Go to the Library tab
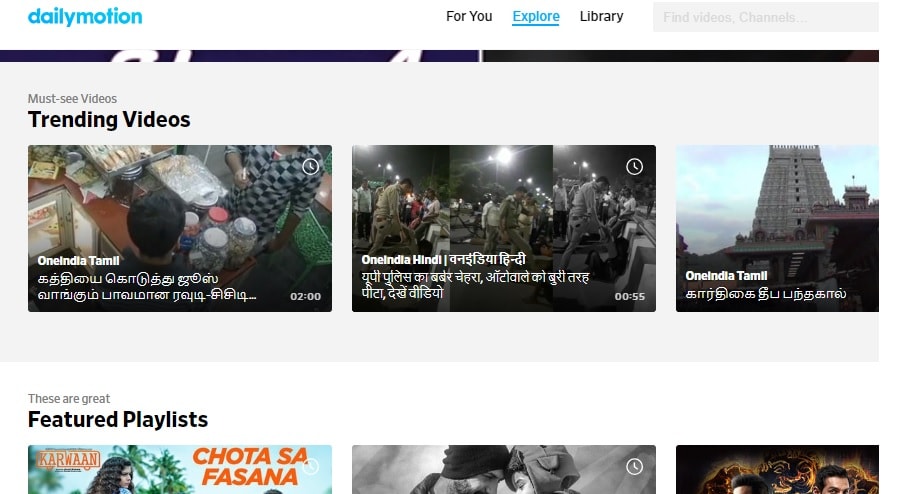Screen dimensions: 915x494 [601, 17]
